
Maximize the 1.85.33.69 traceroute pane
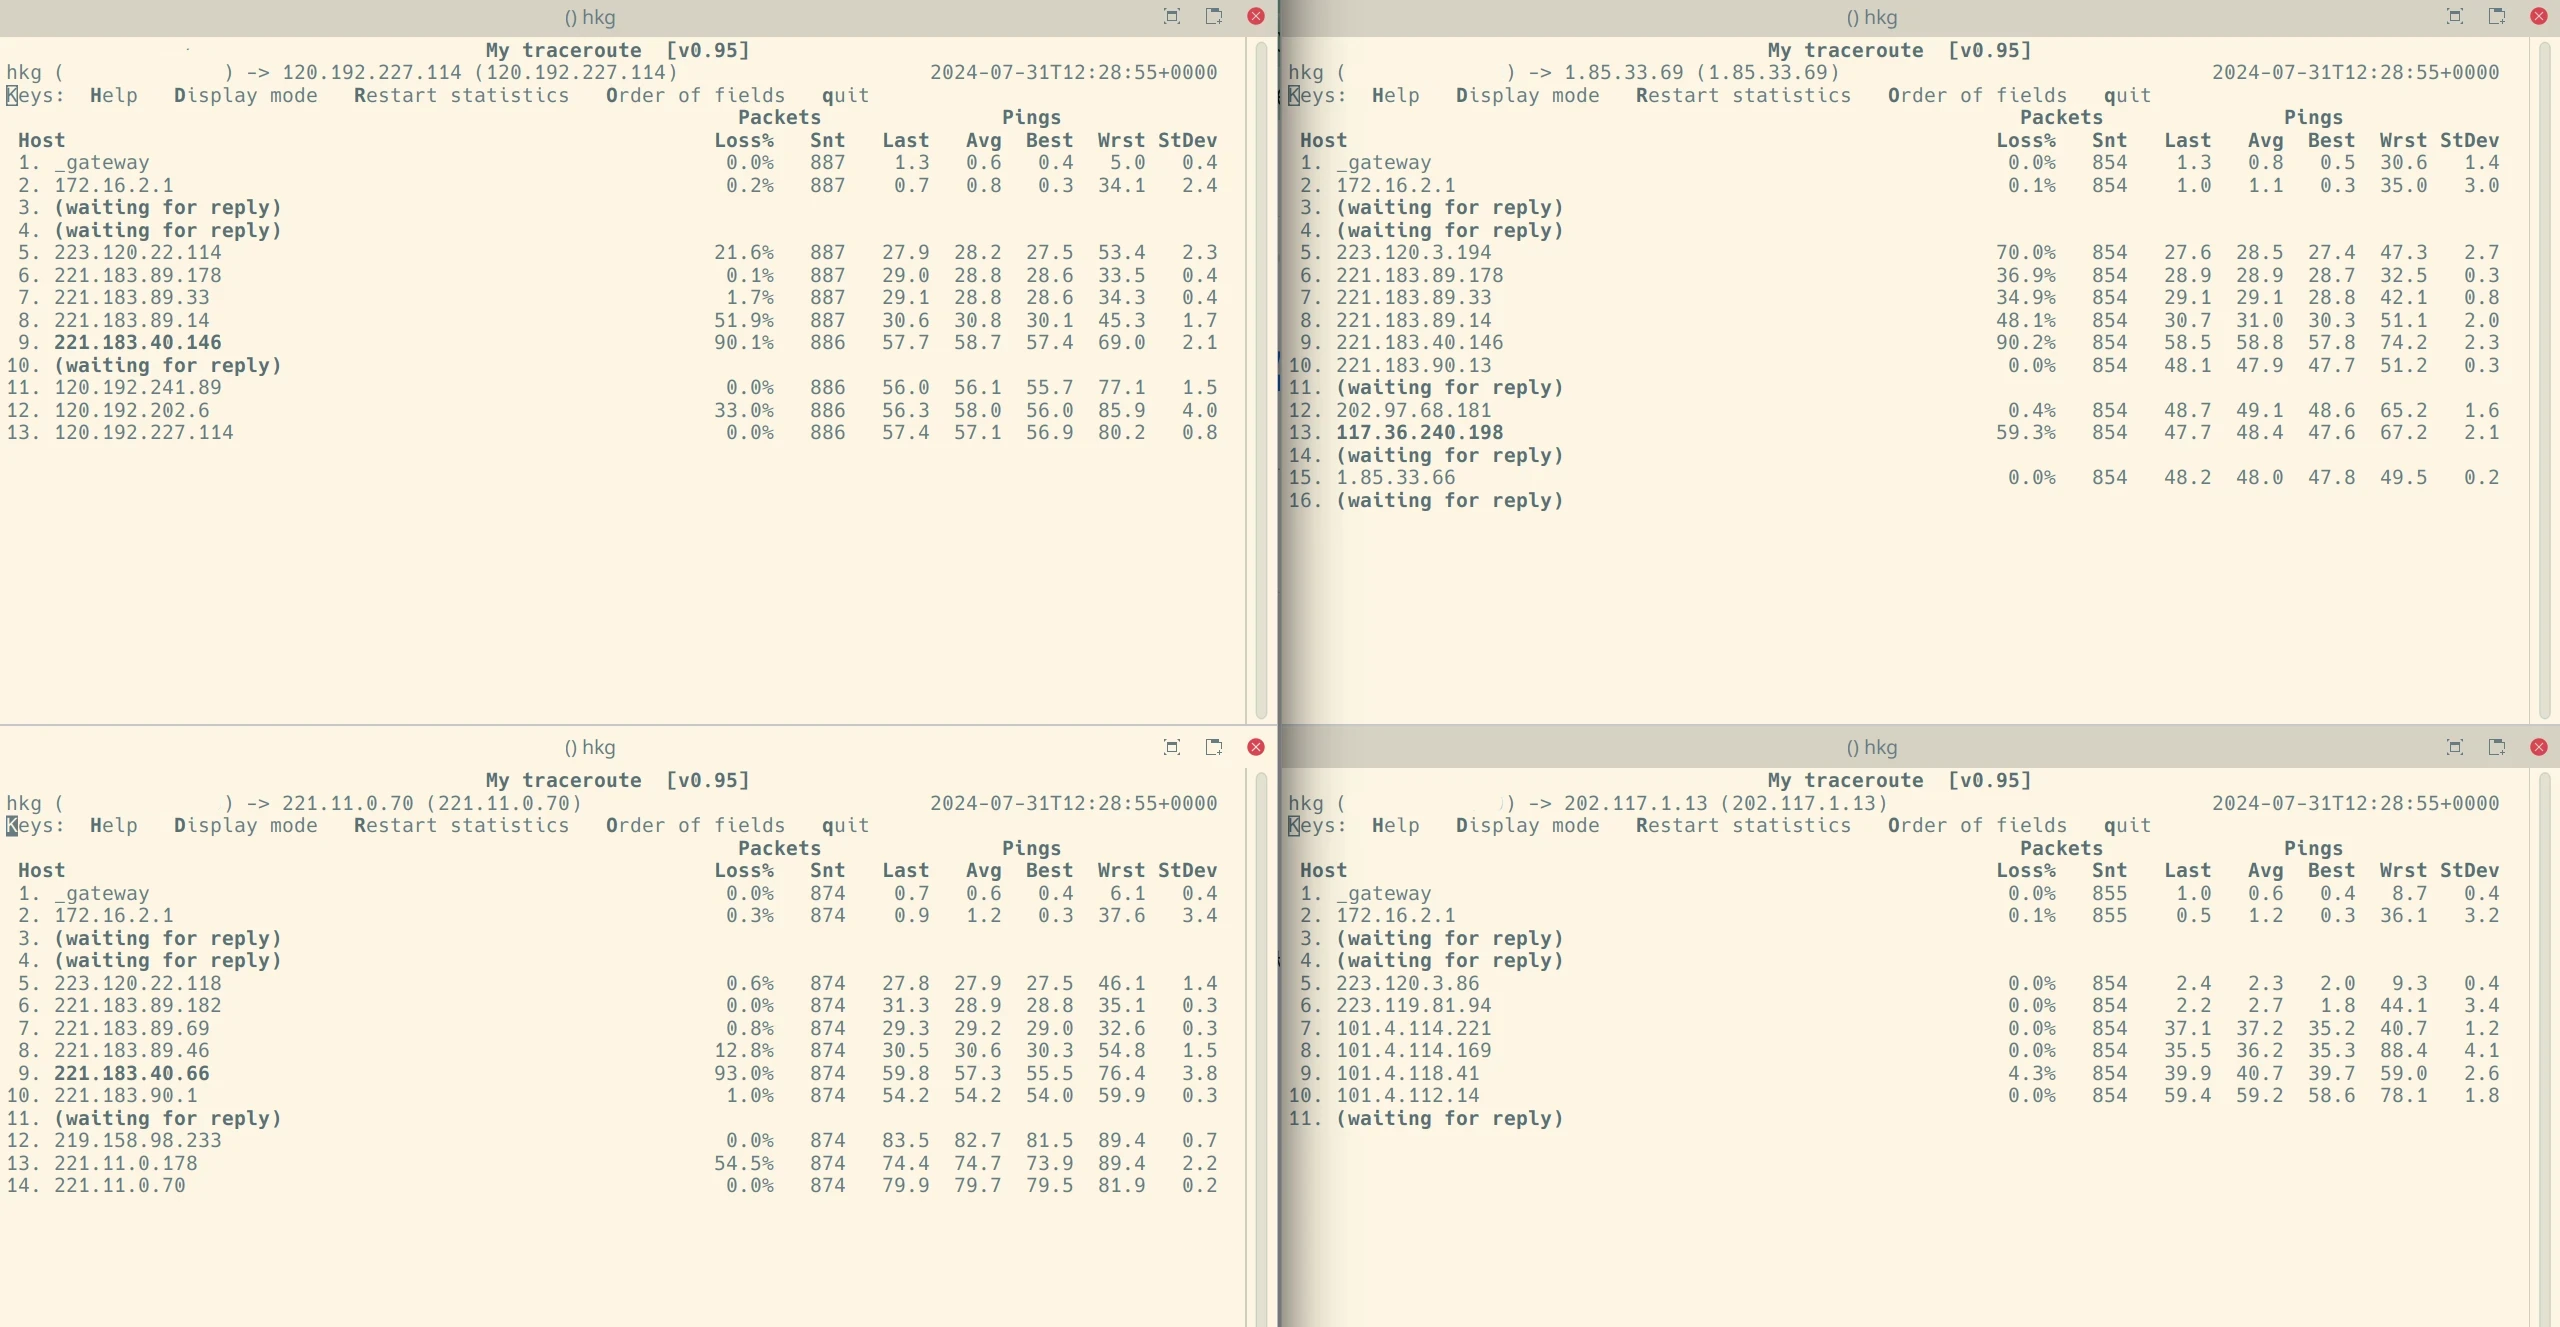click(x=2454, y=16)
